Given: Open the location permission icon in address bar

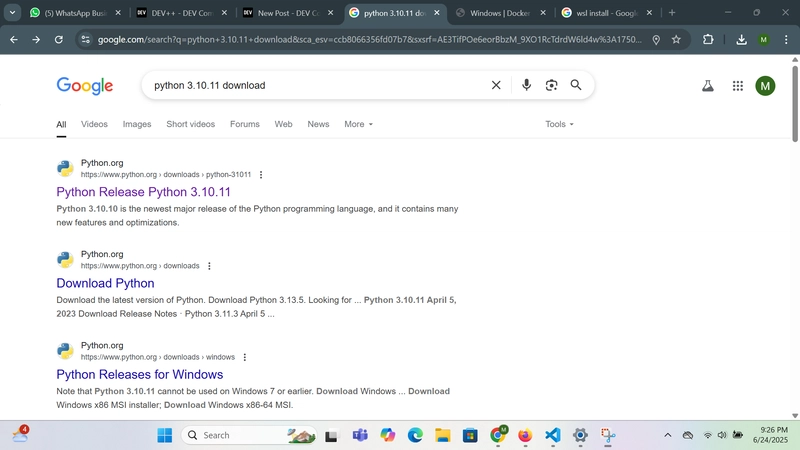Looking at the screenshot, I should pyautogui.click(x=656, y=39).
